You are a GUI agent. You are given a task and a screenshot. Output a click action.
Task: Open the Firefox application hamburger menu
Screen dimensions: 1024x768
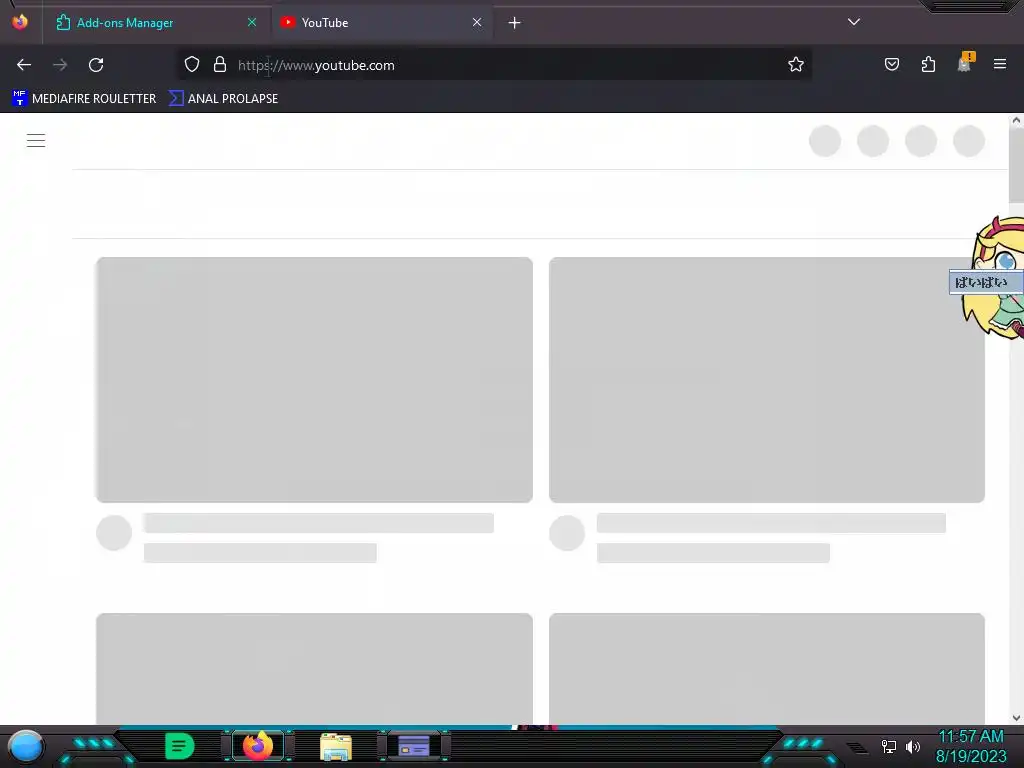(x=1000, y=64)
